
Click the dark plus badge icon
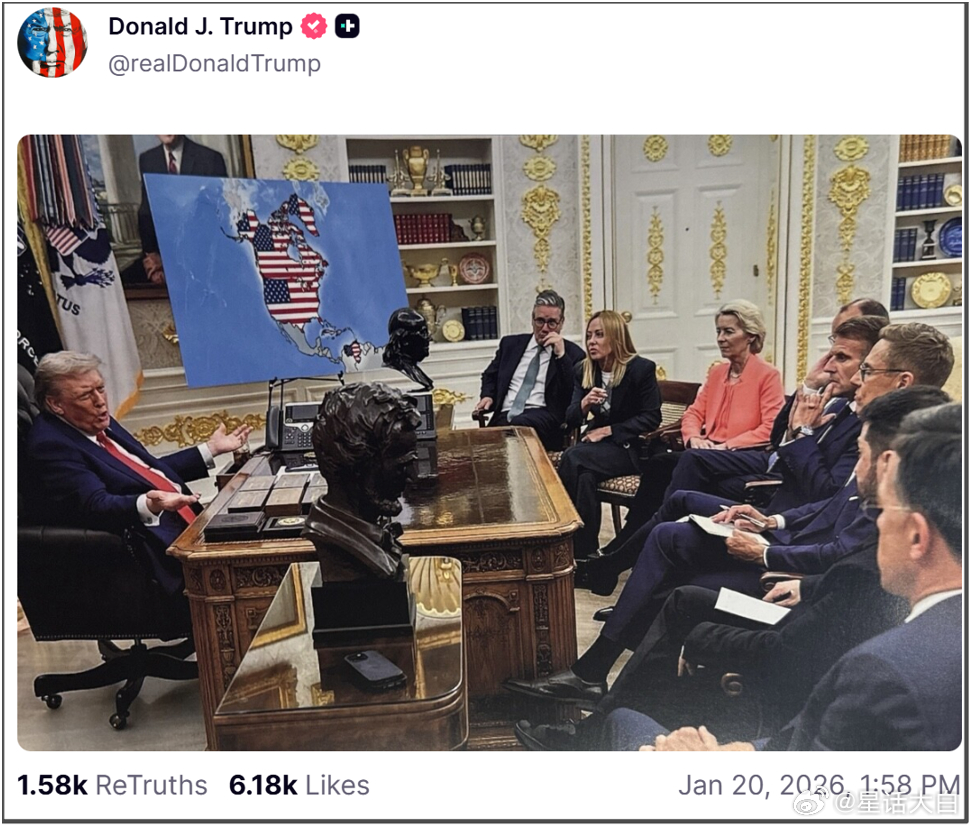[347, 27]
